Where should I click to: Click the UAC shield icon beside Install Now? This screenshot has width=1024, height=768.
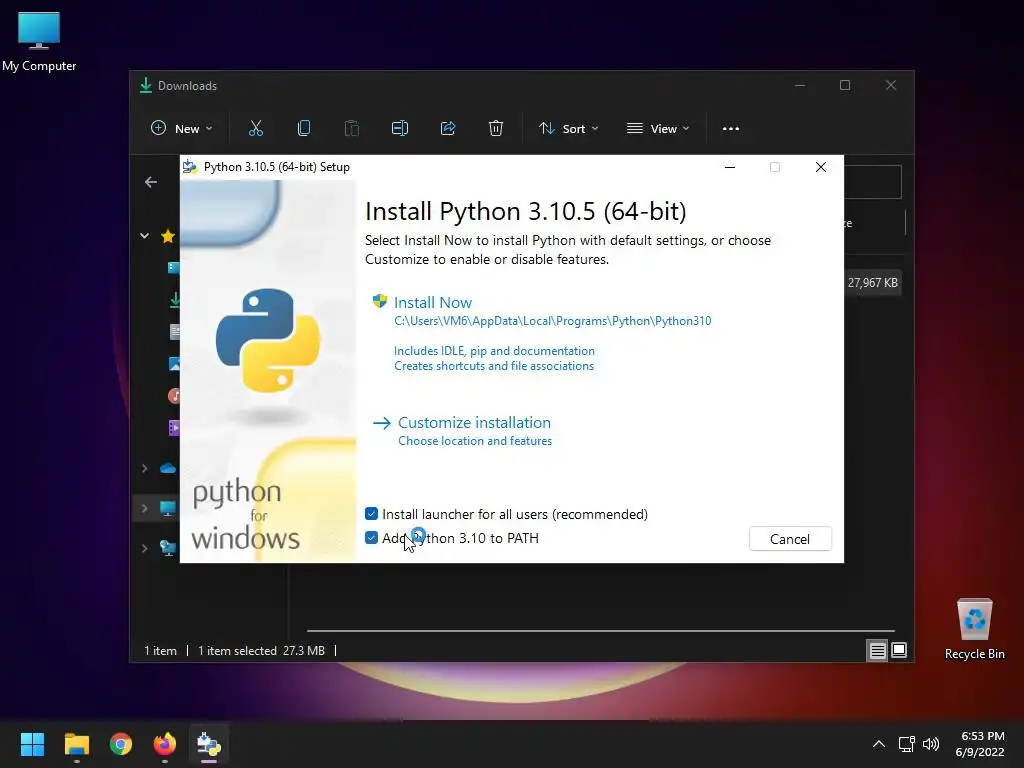[x=379, y=301]
